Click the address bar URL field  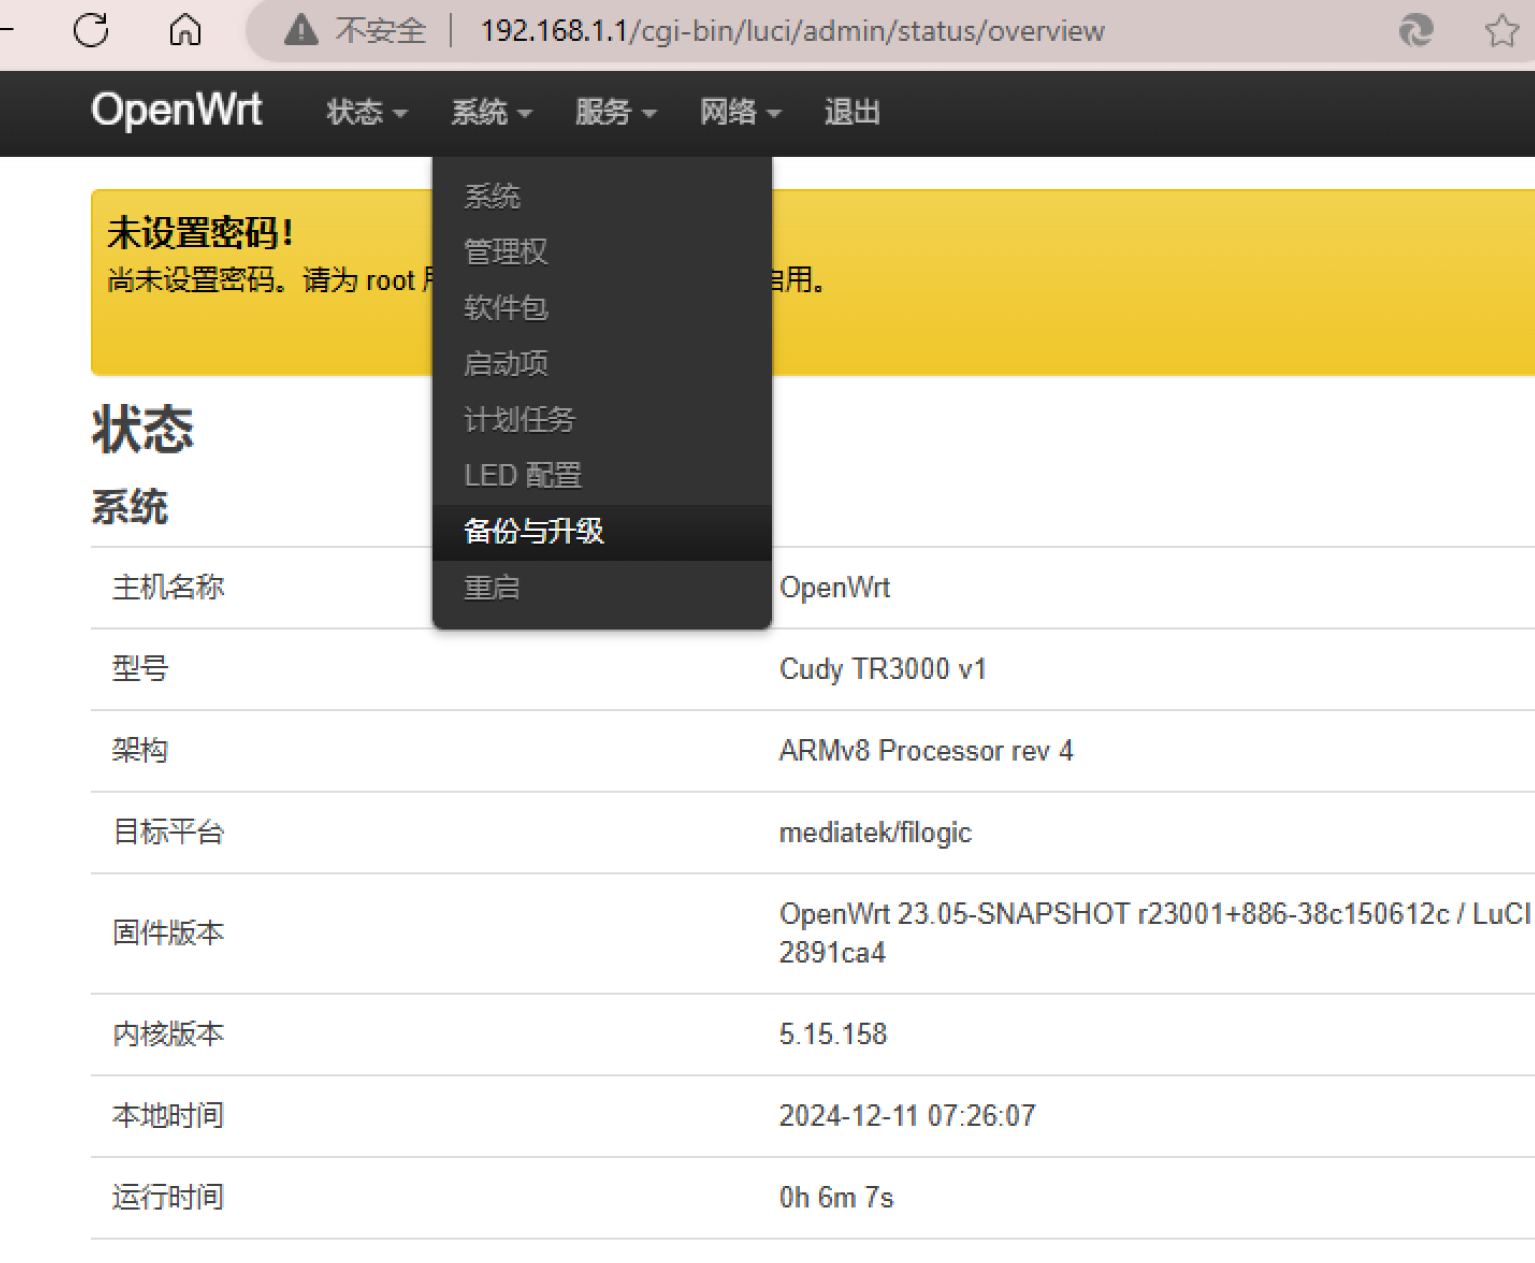click(x=792, y=31)
